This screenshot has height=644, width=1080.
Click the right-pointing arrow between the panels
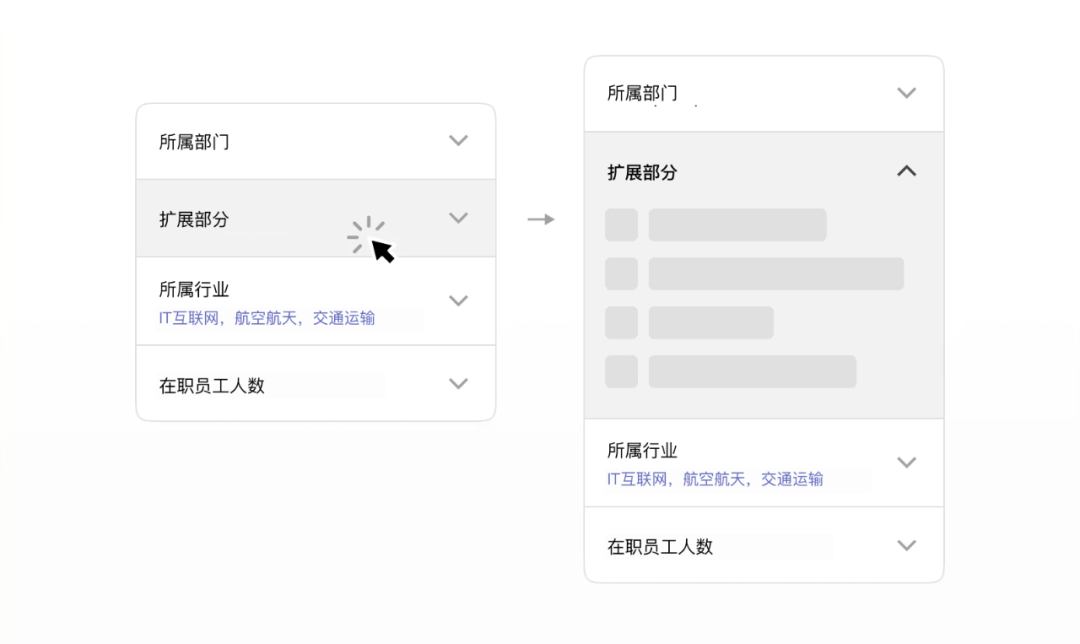coord(541,219)
